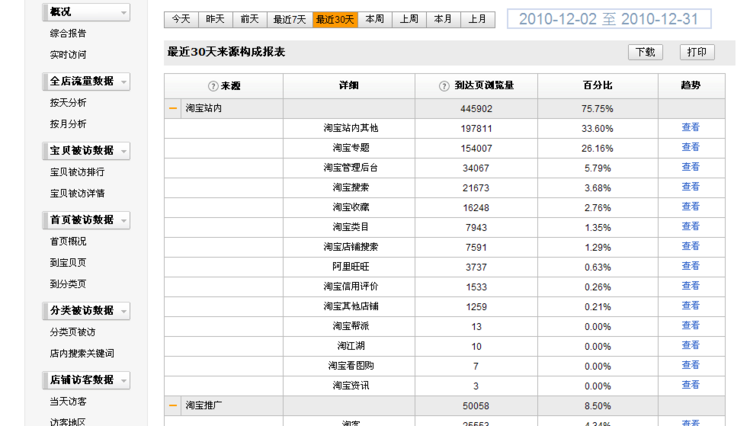Image resolution: width=750 pixels, height=426 pixels.
Task: Expand the 宝贝被访数据 section dropdown
Action: click(124, 151)
